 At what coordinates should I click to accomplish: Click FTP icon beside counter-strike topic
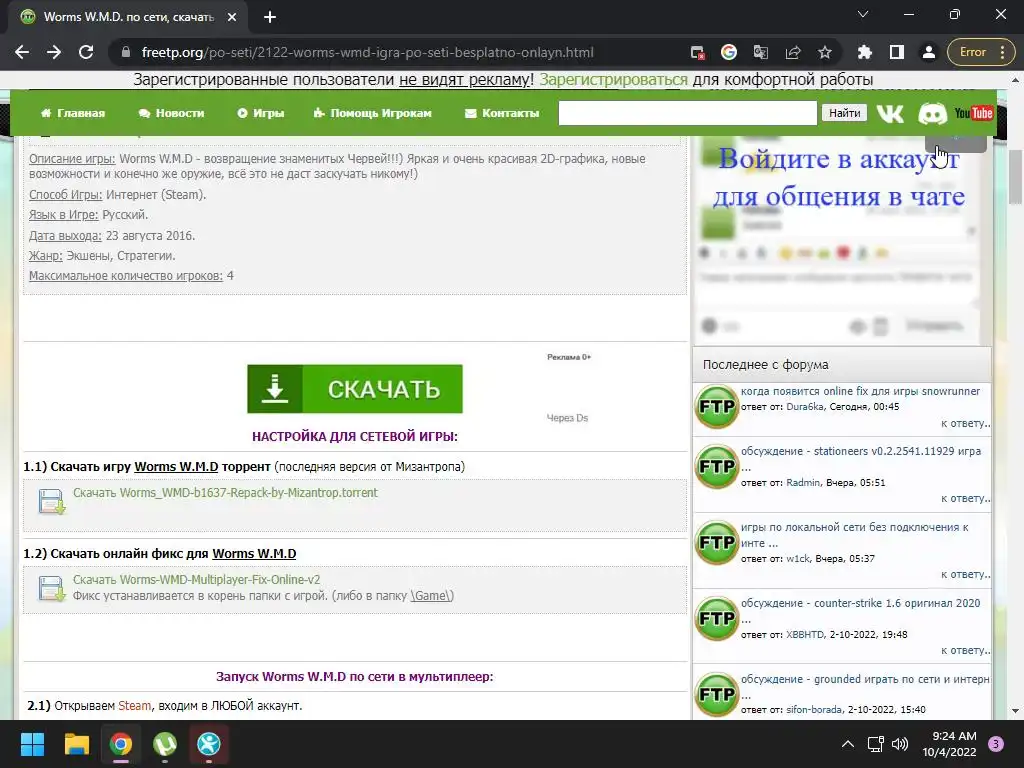716,618
